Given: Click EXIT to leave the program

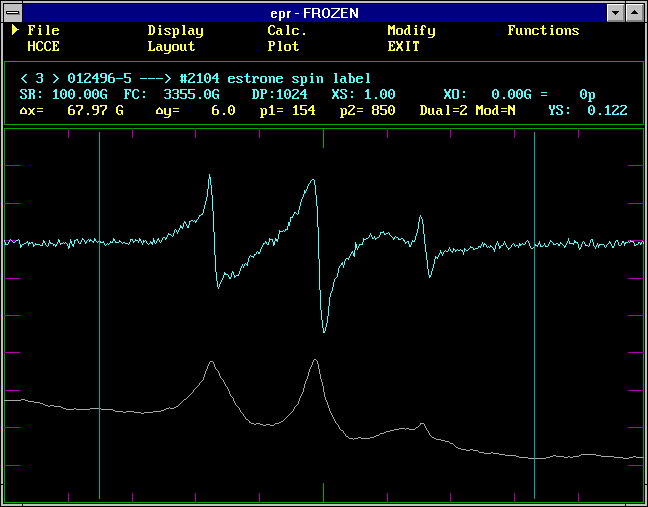Looking at the screenshot, I should click(x=403, y=46).
